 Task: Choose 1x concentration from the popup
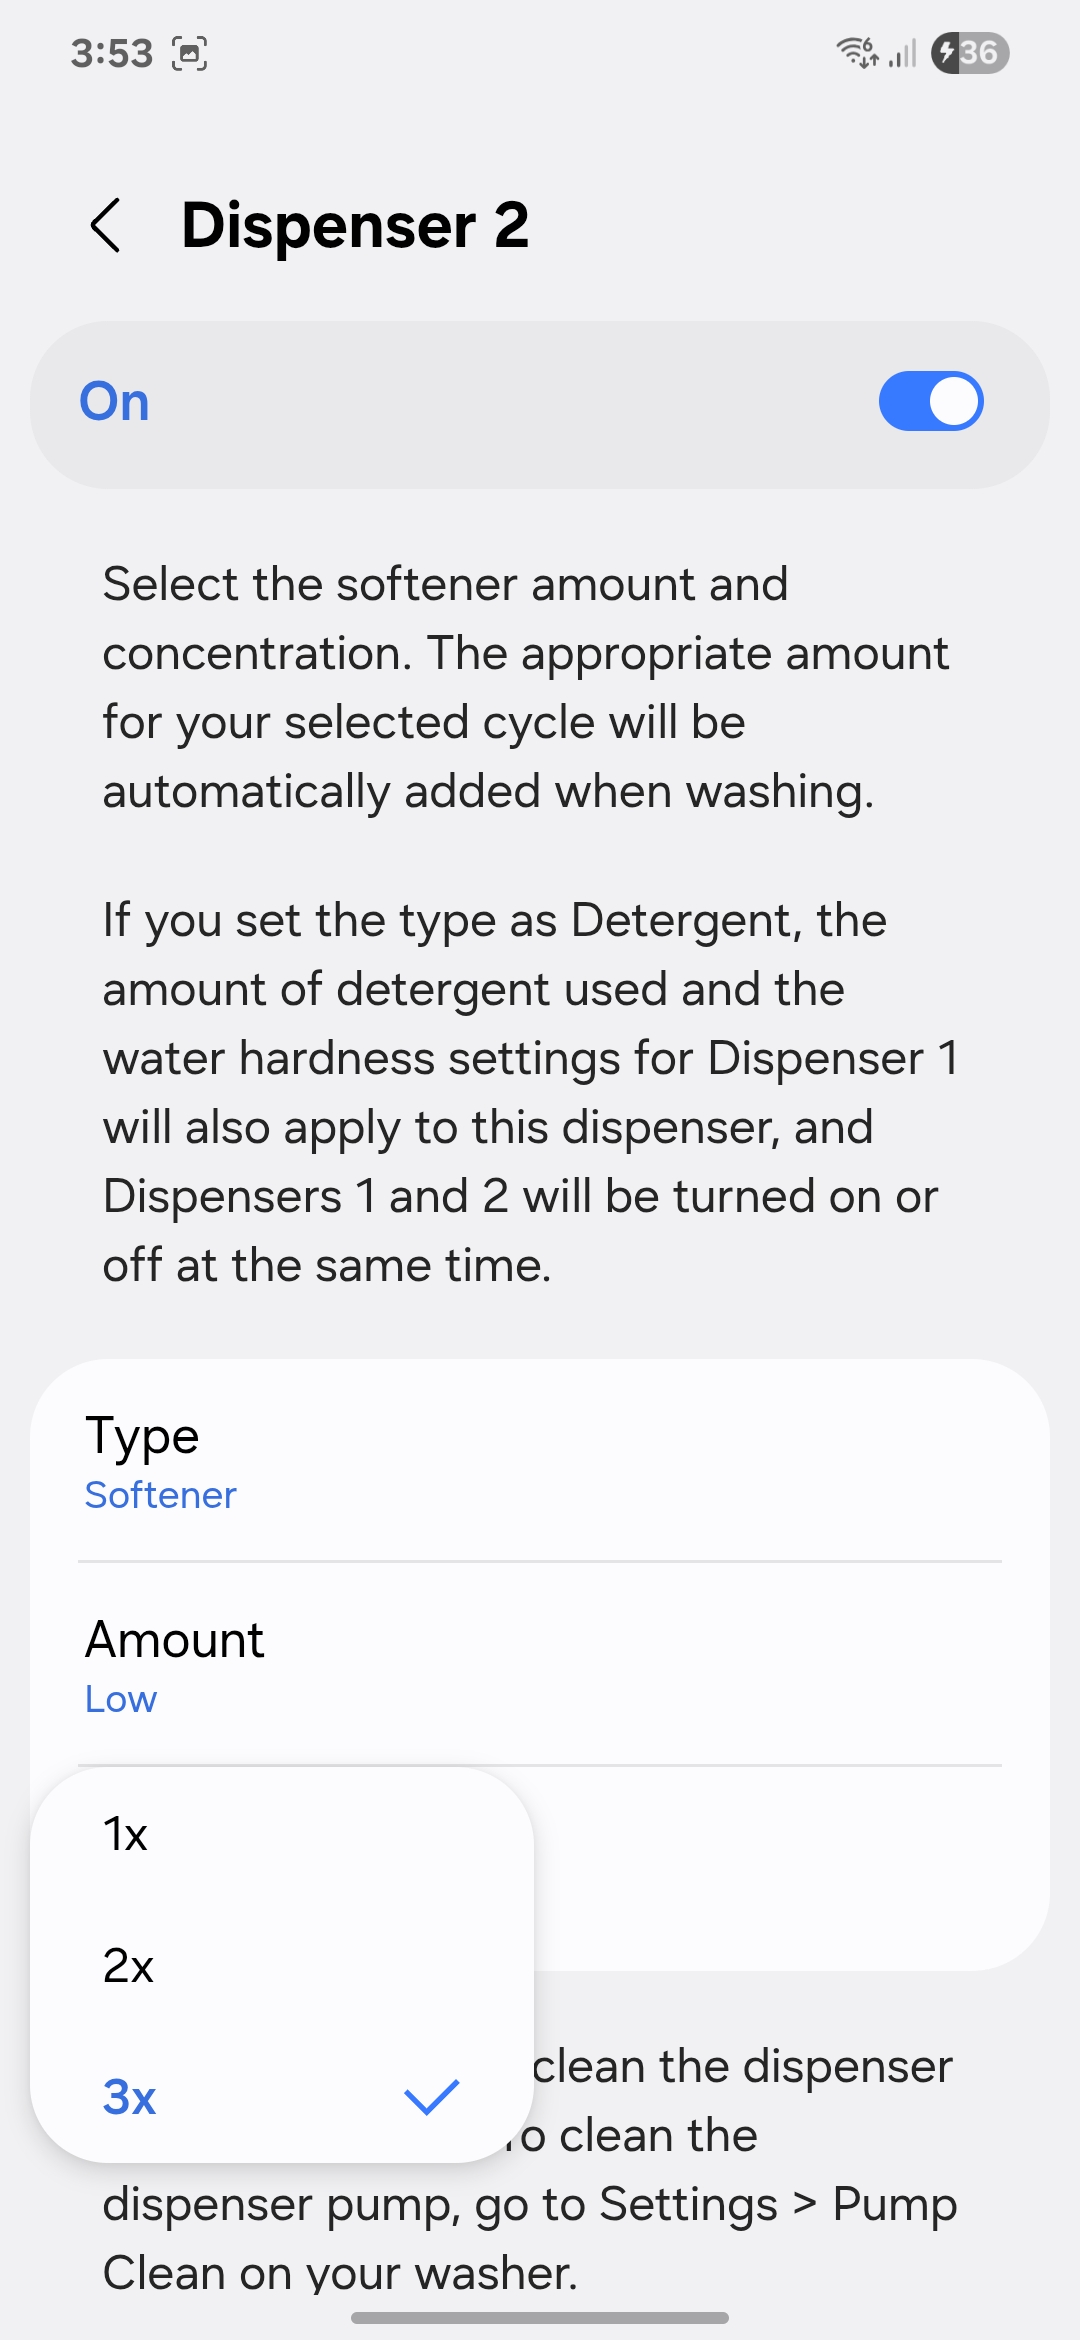click(126, 1835)
